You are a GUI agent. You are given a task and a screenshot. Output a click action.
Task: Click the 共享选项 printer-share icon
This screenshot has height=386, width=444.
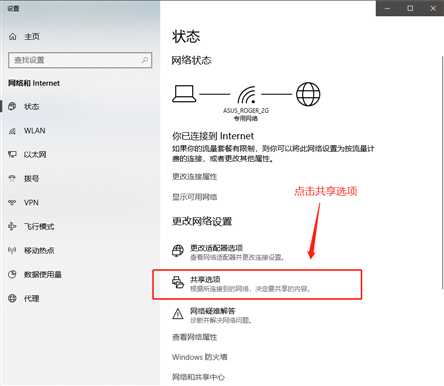(x=178, y=282)
